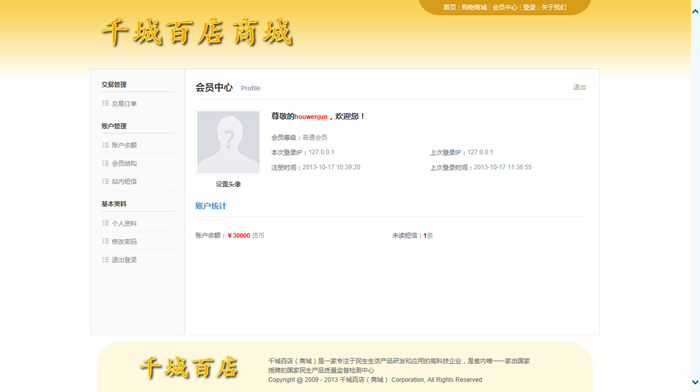Click the 注册时间 value 2013-10-17 10:39:20

point(331,167)
